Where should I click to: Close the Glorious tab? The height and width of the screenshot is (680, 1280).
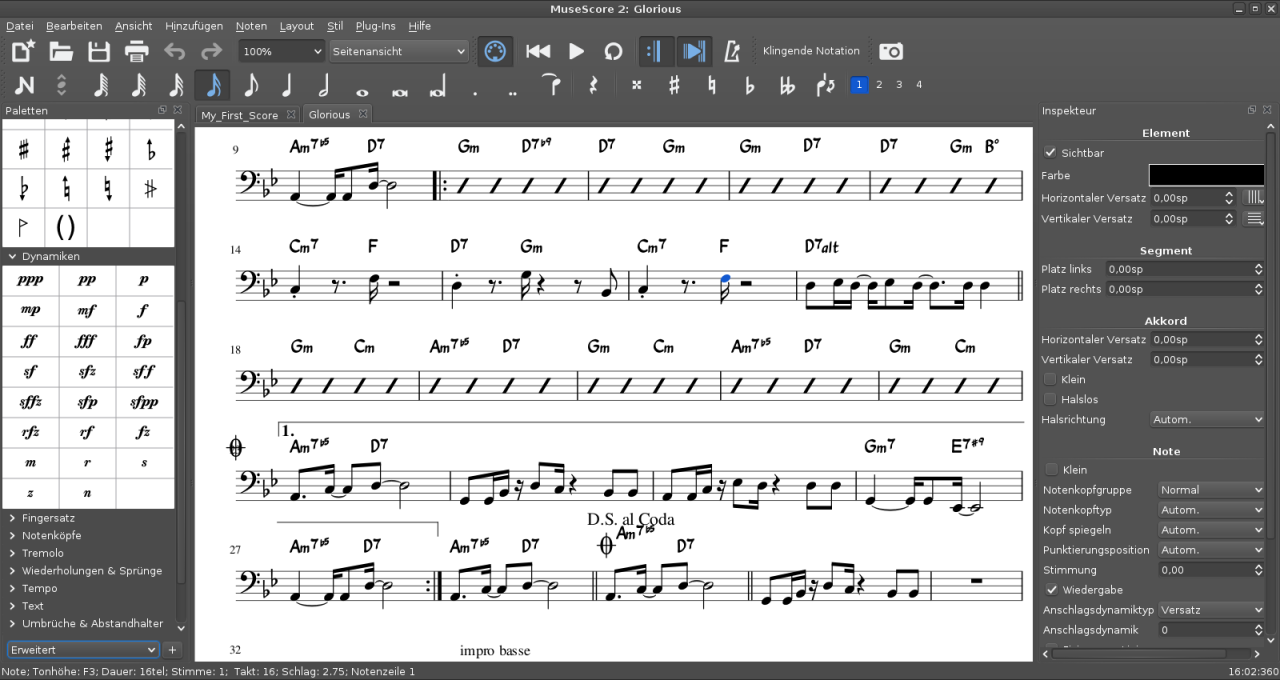(363, 114)
